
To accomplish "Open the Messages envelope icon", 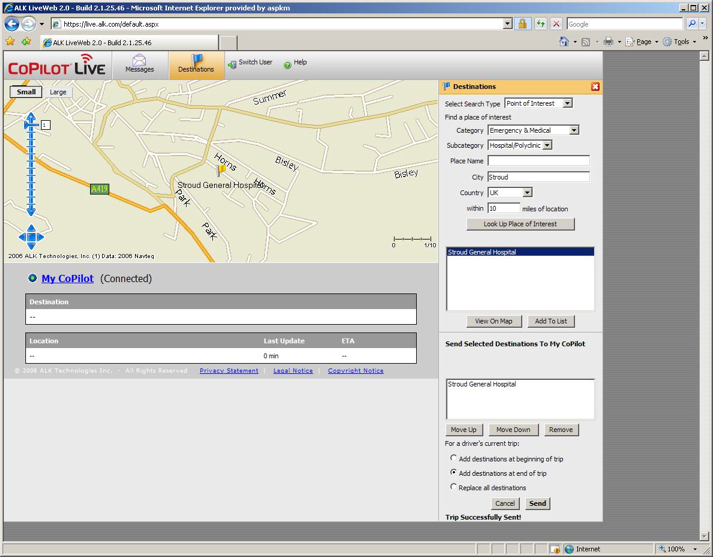I will pos(139,60).
